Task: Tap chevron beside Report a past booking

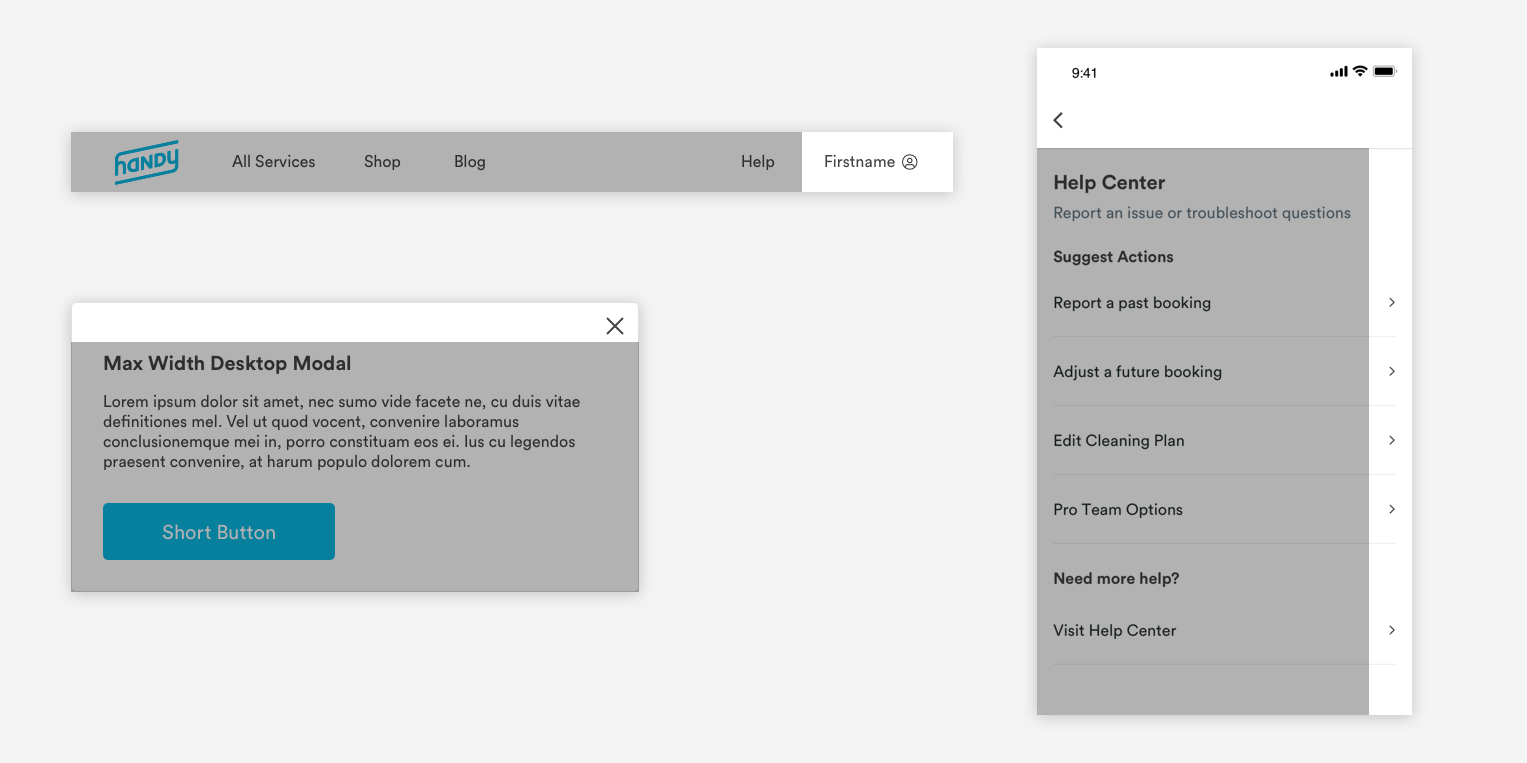Action: pyautogui.click(x=1392, y=302)
